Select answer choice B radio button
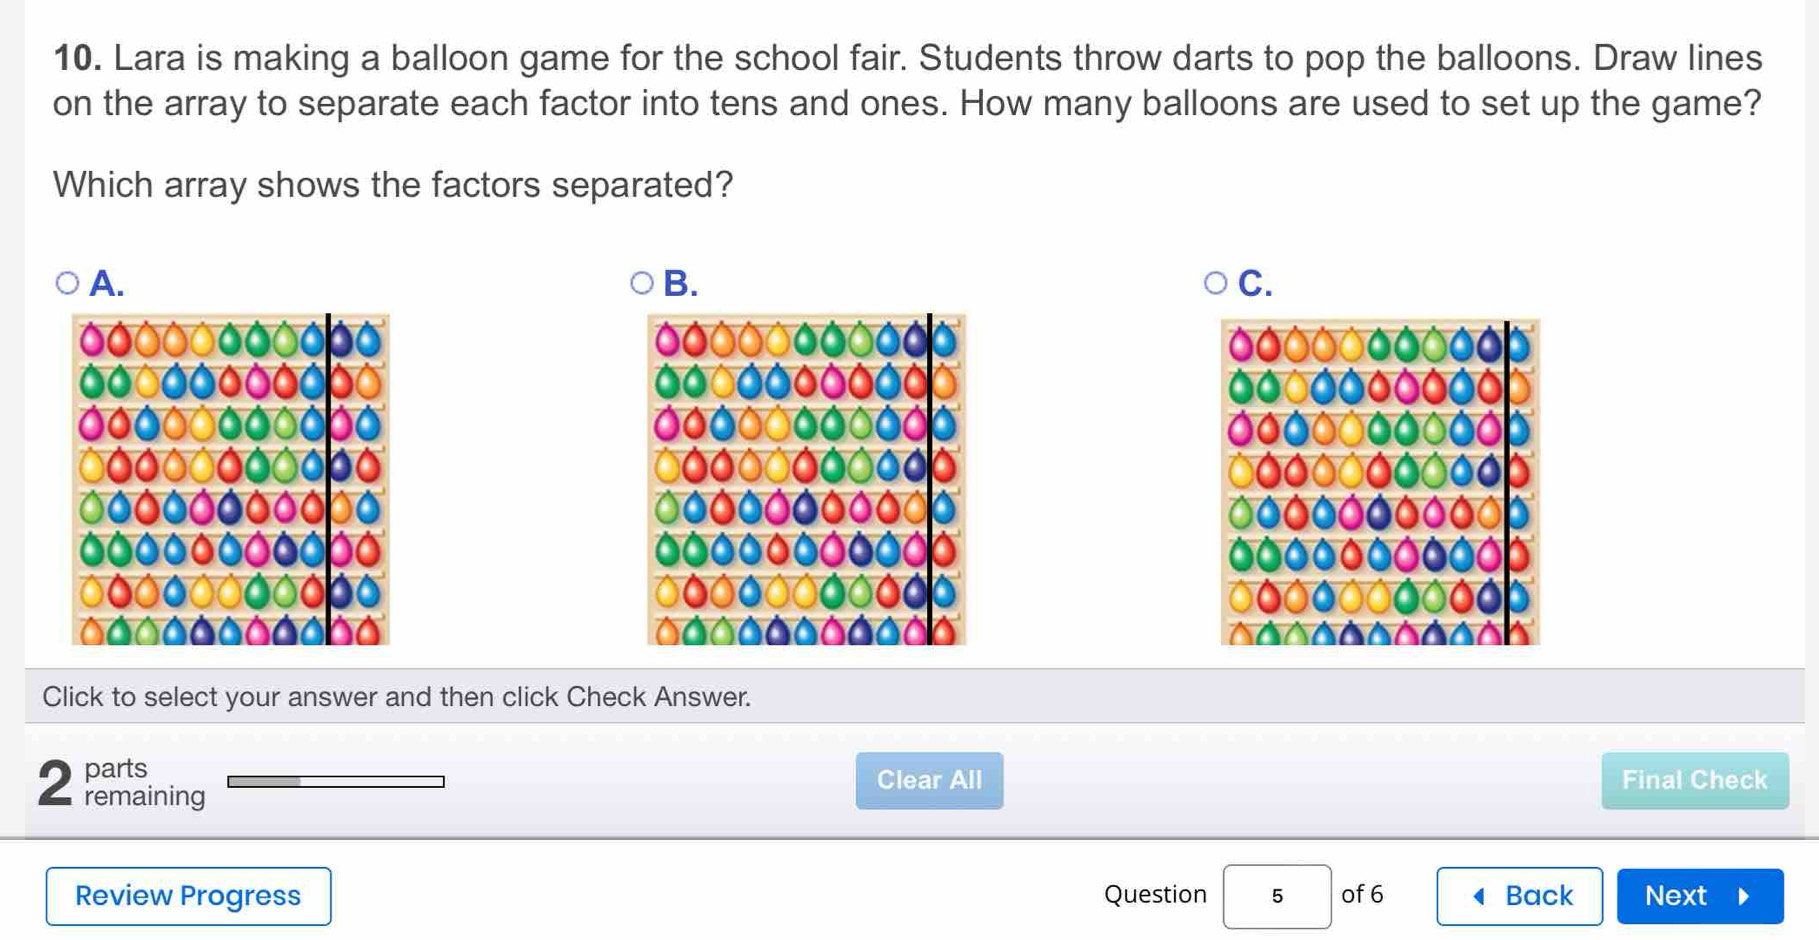The height and width of the screenshot is (940, 1819). 643,283
